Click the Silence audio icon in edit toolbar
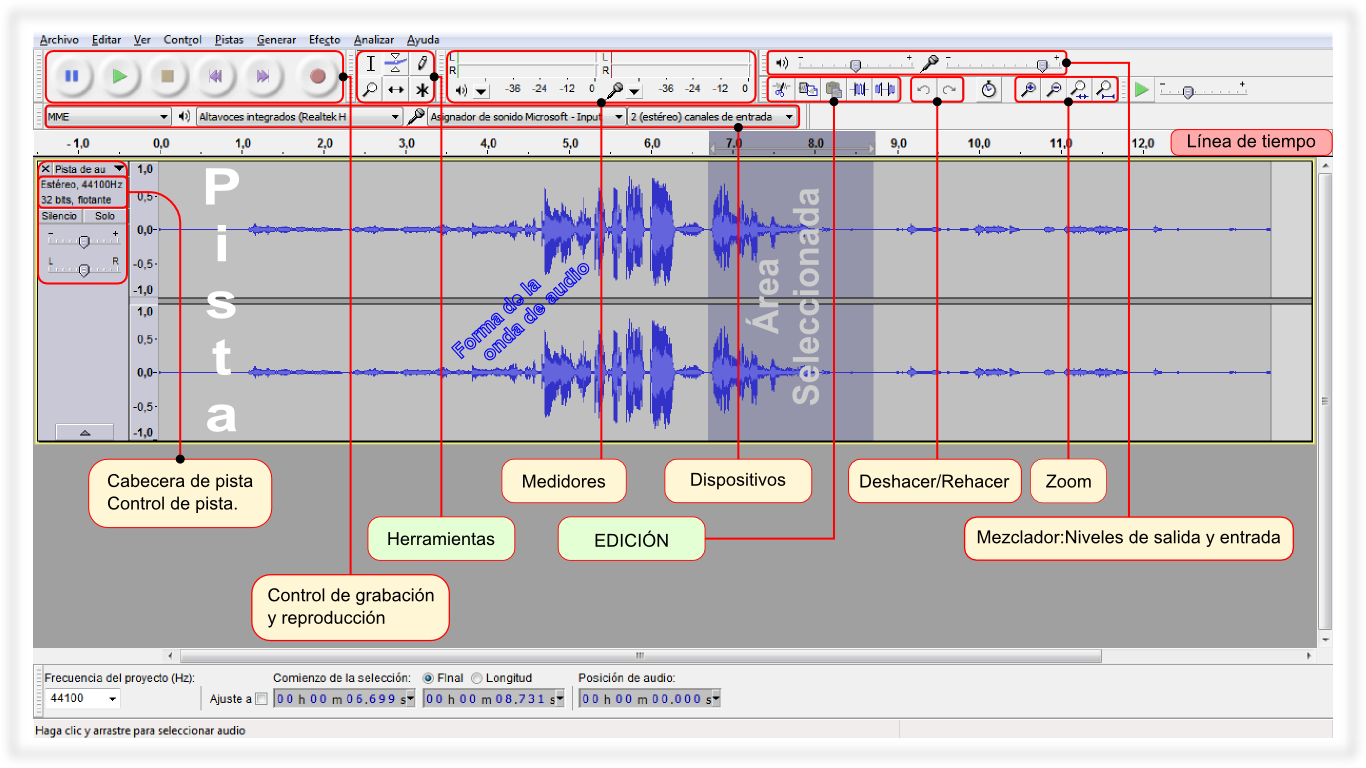 pos(885,90)
